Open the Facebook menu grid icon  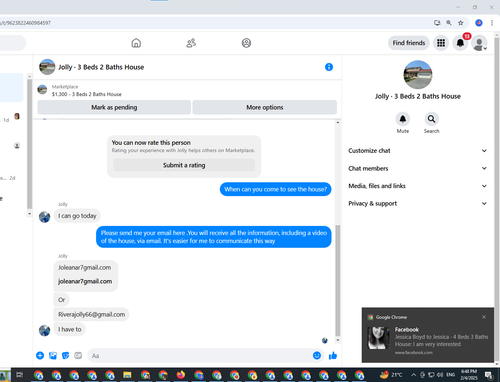(x=441, y=43)
